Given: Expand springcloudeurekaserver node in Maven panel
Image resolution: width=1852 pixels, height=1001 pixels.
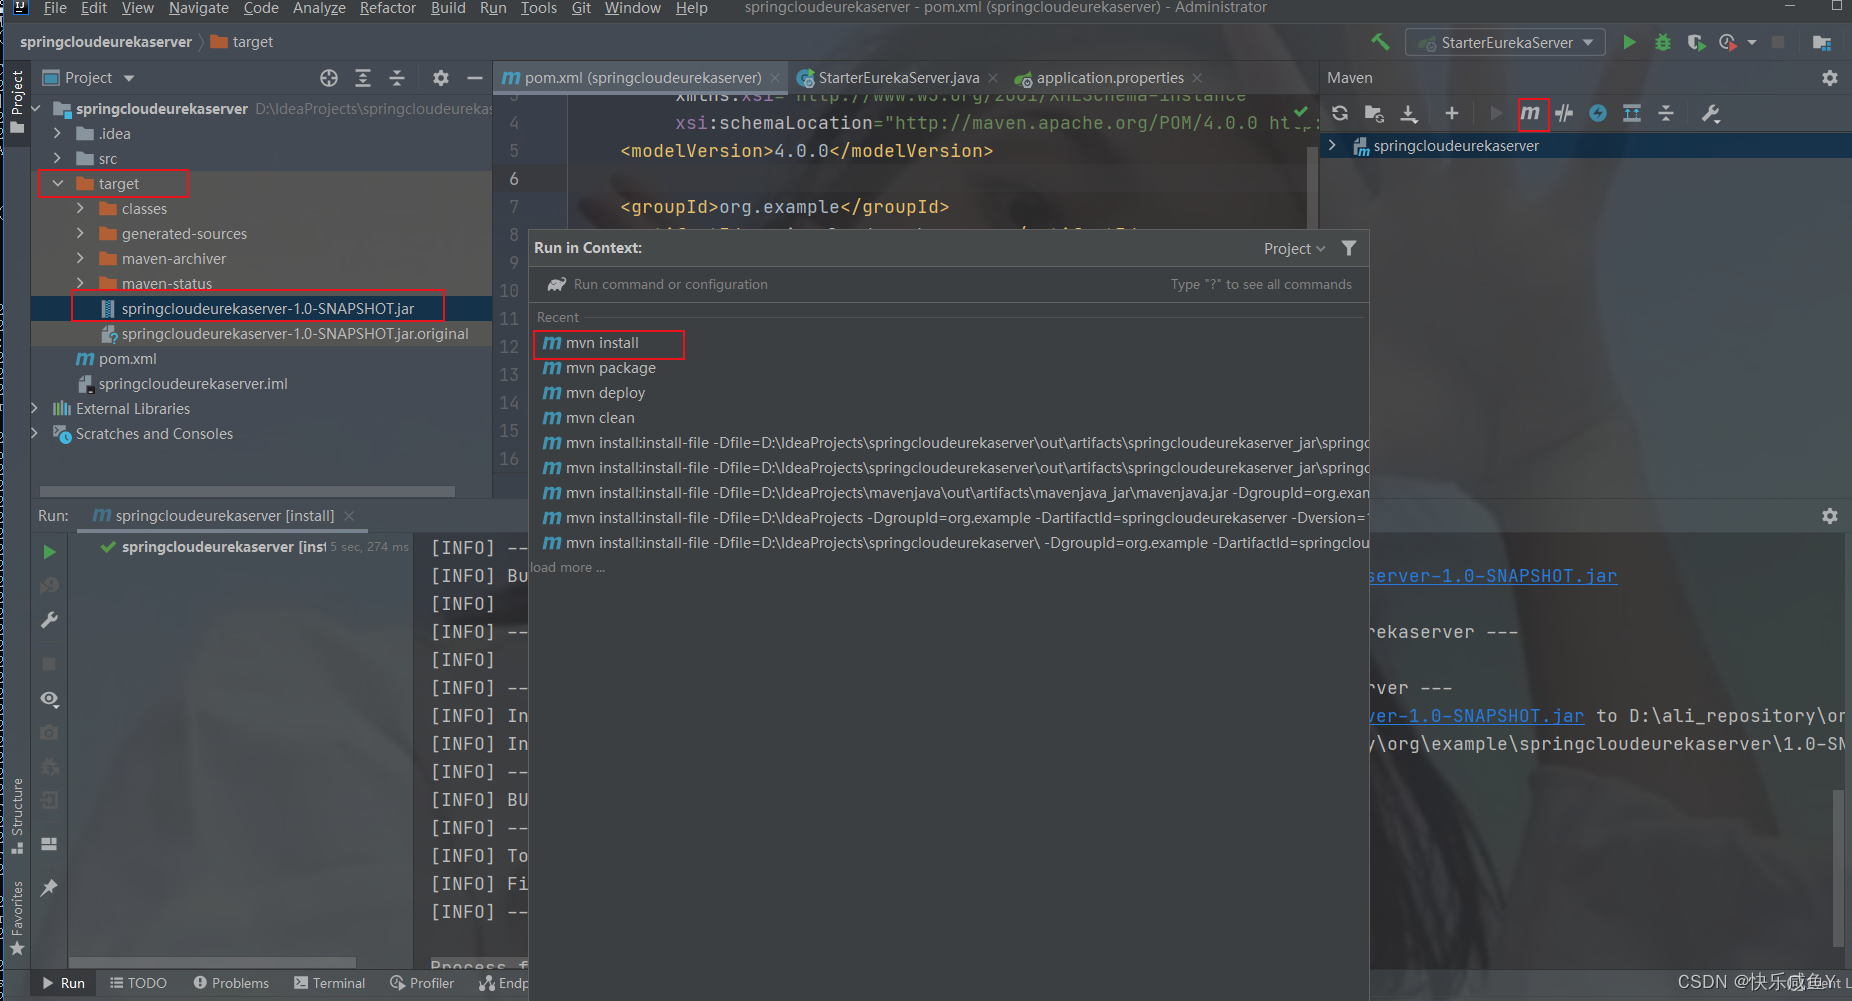Looking at the screenshot, I should coord(1332,146).
